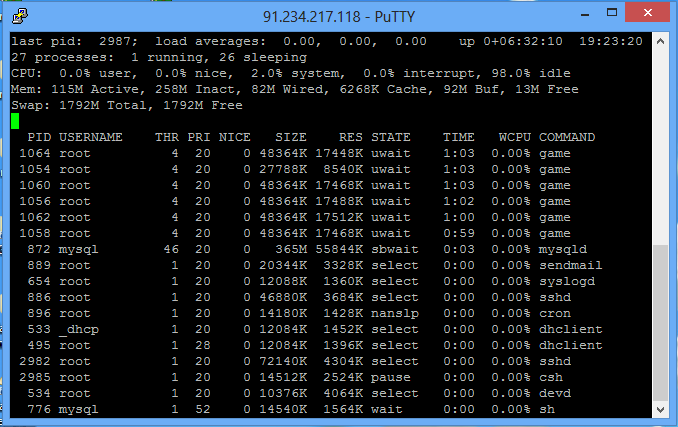Click the sbwait state value
The height and width of the screenshot is (427, 678).
(x=395, y=249)
